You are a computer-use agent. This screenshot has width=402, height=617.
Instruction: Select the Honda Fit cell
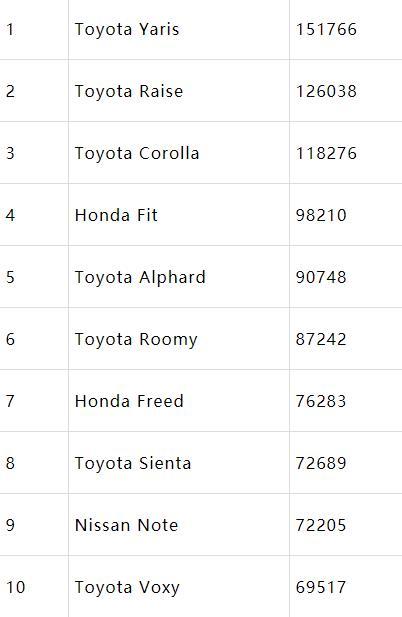pyautogui.click(x=179, y=215)
